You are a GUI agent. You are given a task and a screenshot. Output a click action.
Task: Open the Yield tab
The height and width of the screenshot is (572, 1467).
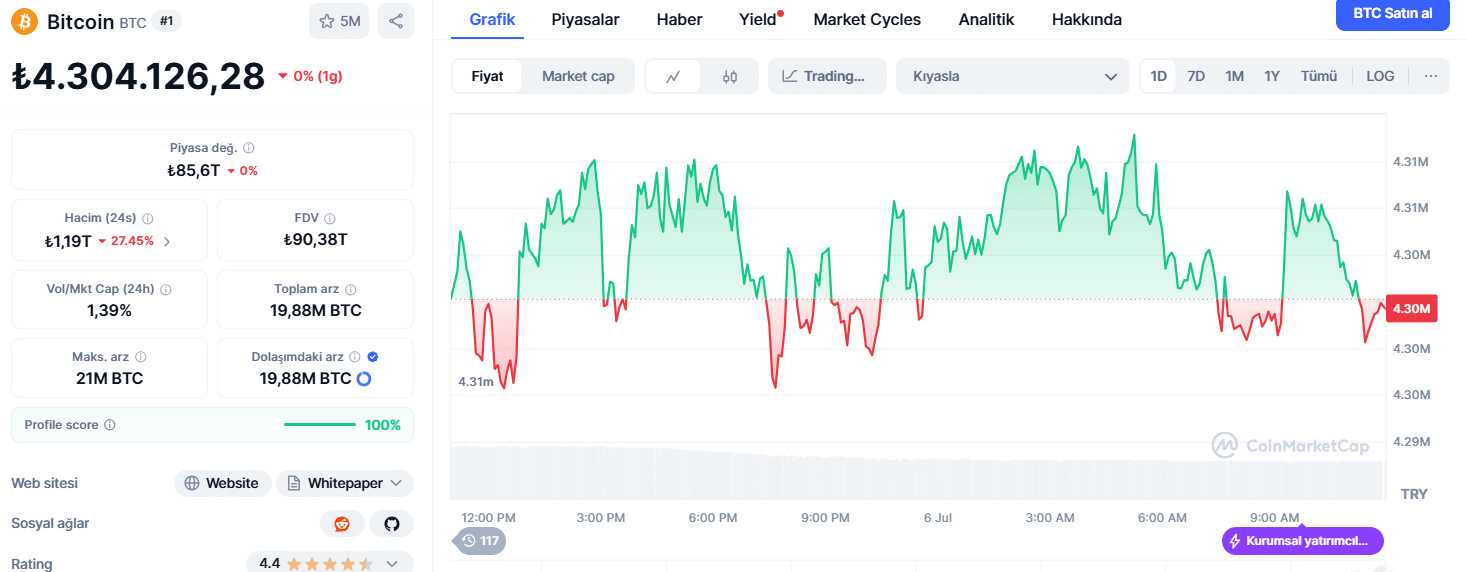(758, 19)
